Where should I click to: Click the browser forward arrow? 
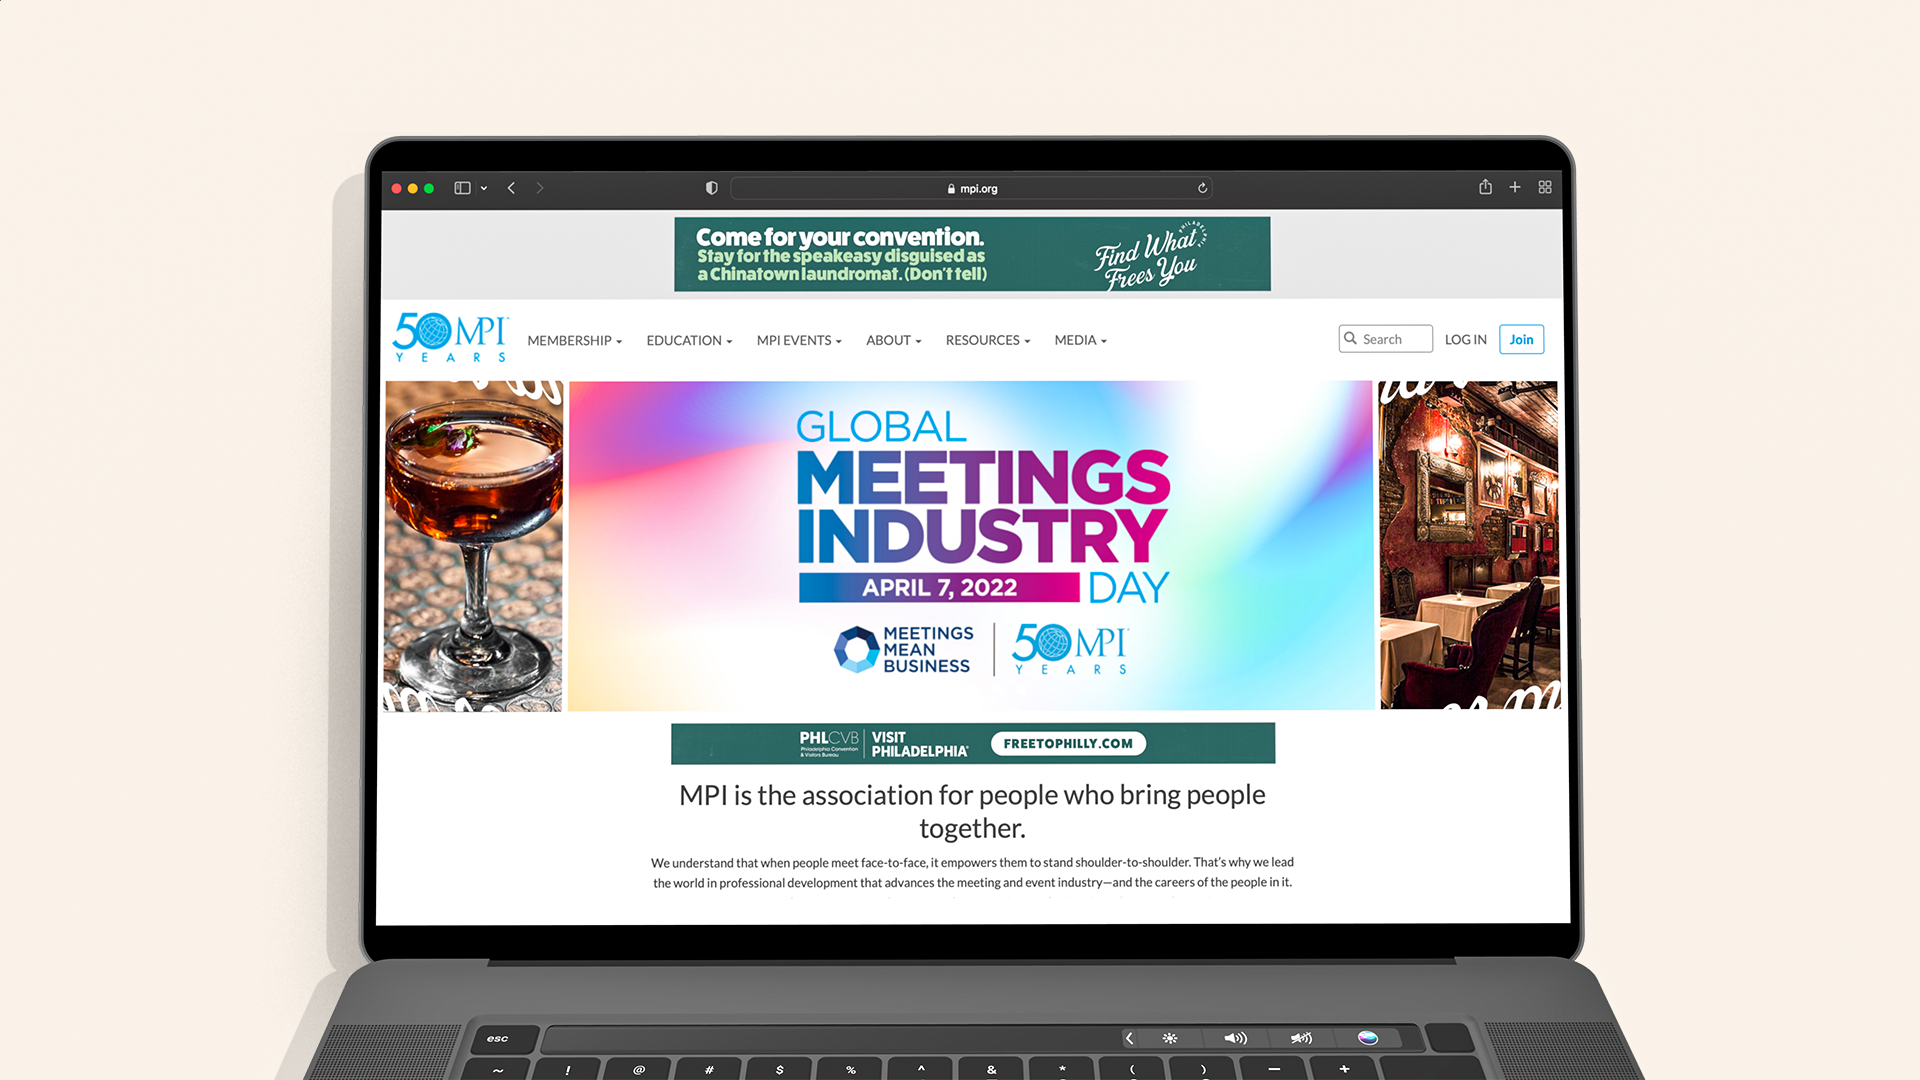pos(540,188)
